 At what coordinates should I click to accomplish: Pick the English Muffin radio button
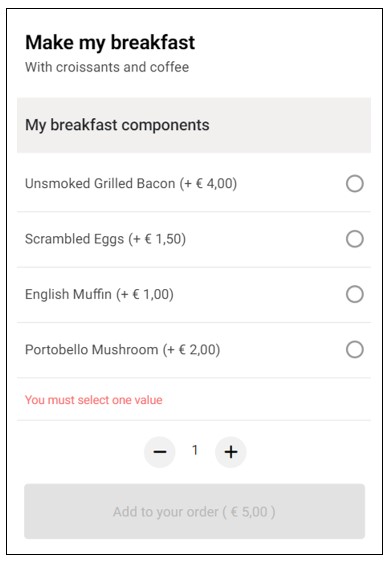pos(355,294)
